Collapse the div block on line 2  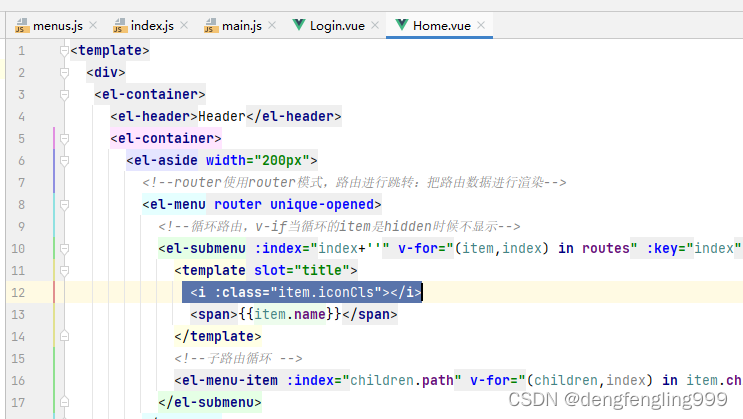64,73
